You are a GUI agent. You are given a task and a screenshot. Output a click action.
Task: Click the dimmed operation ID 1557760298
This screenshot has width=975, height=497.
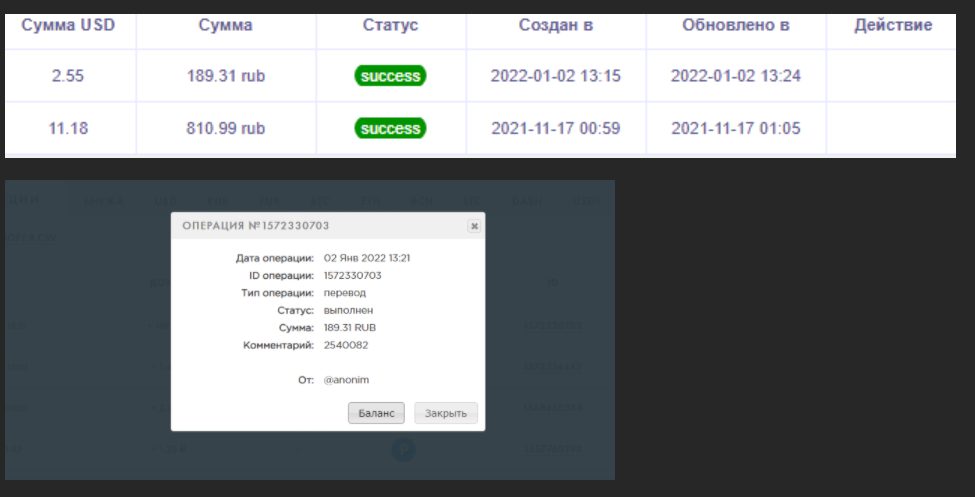click(553, 449)
